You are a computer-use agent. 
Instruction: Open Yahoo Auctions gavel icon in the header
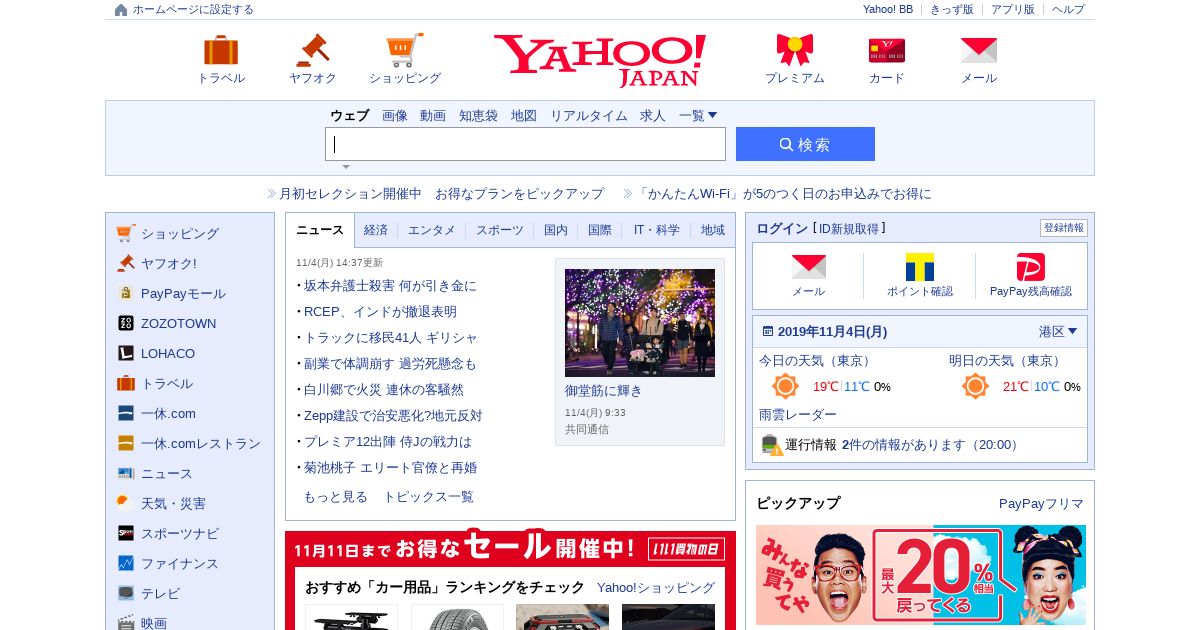[x=313, y=50]
